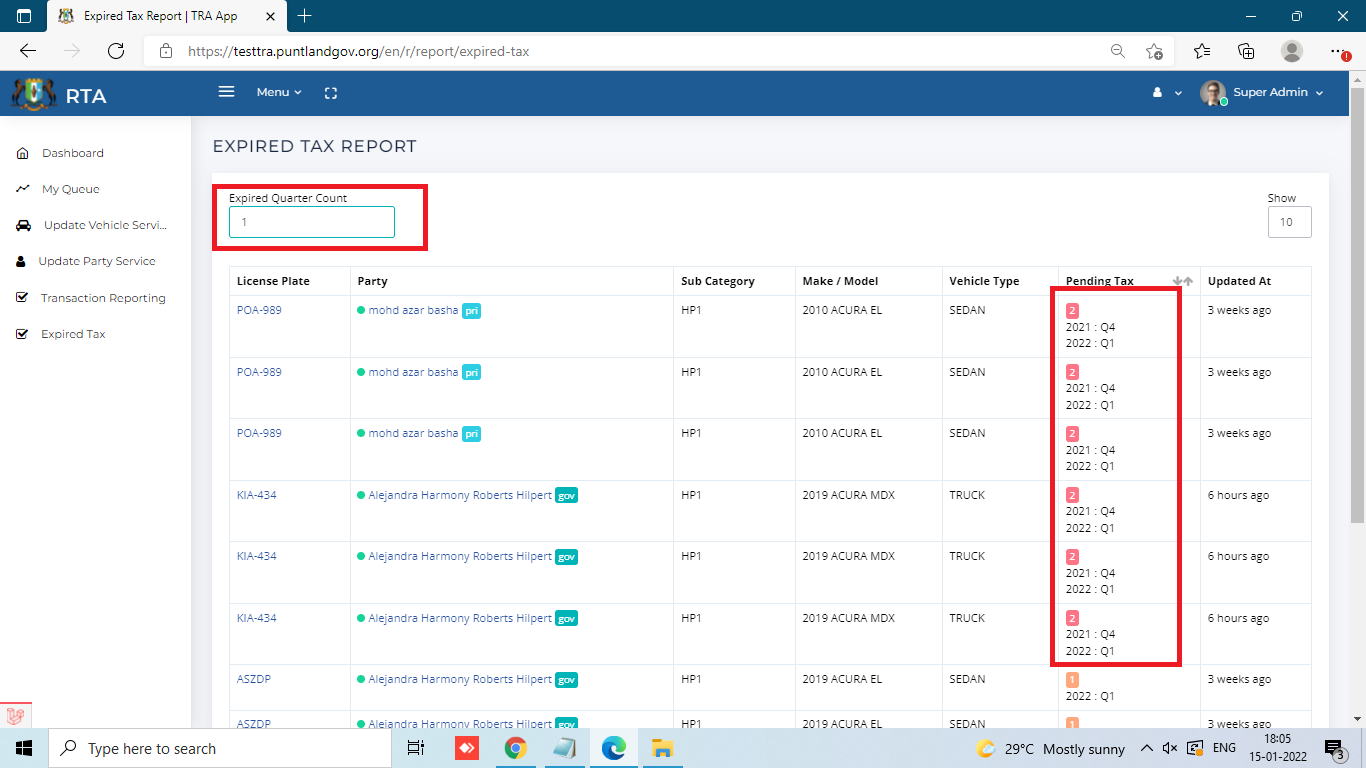Open Transaction Reporting from sidebar

tap(103, 298)
